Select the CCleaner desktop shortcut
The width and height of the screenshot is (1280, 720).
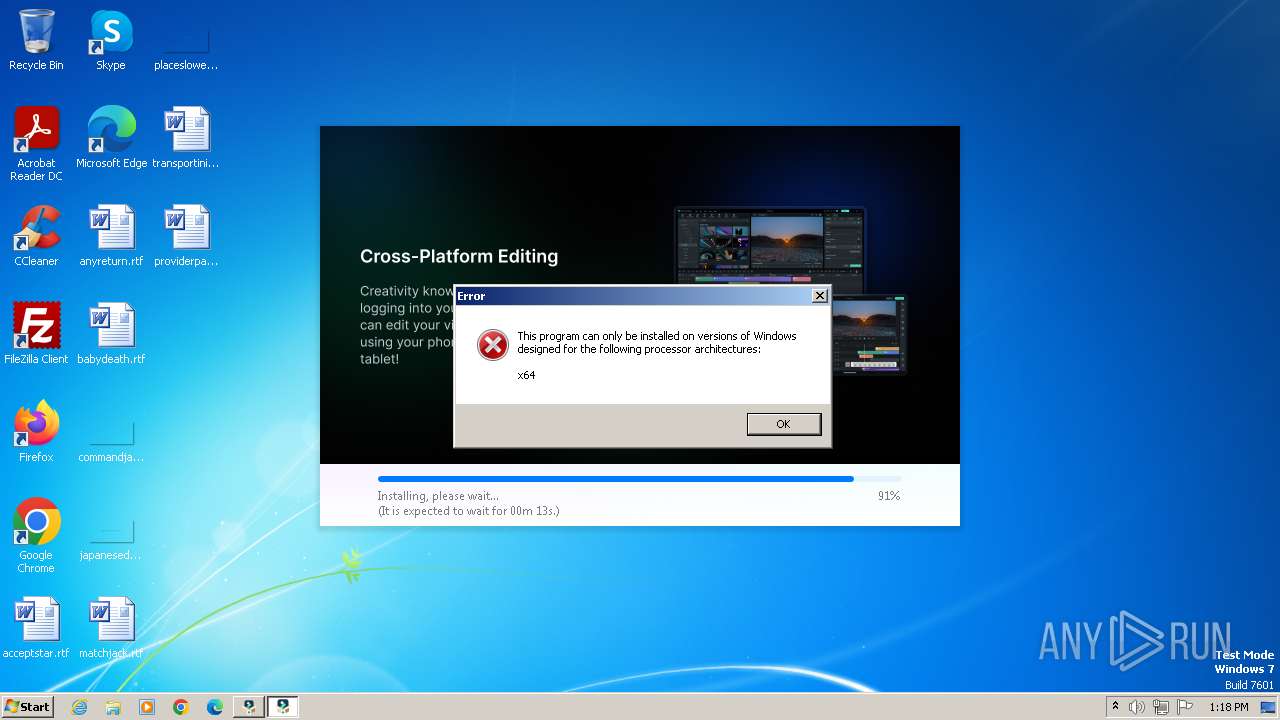(36, 236)
